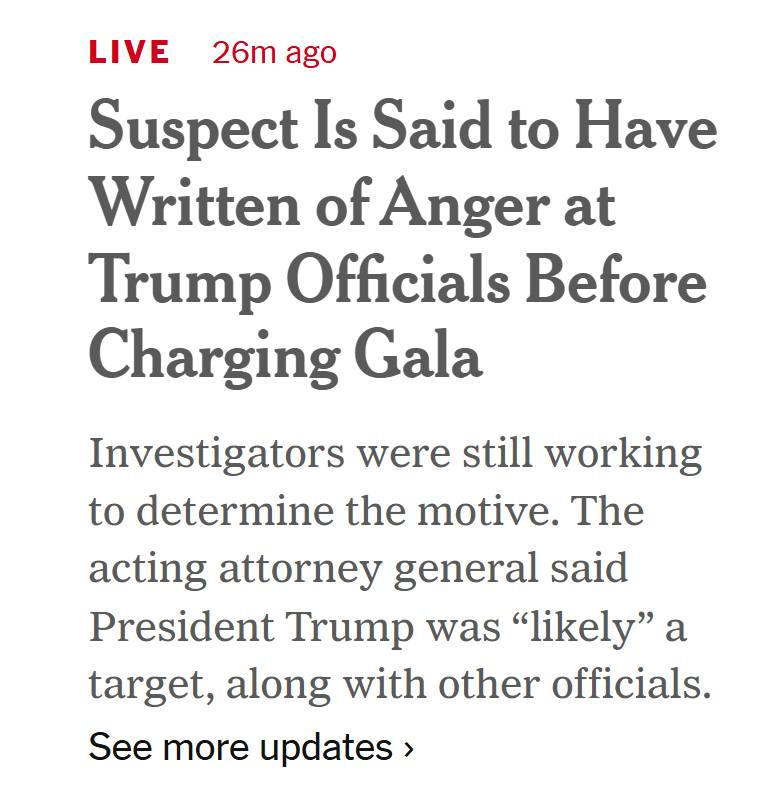Click "Trump Officials Before" in the headline
The height and width of the screenshot is (797, 775).
click(397, 281)
